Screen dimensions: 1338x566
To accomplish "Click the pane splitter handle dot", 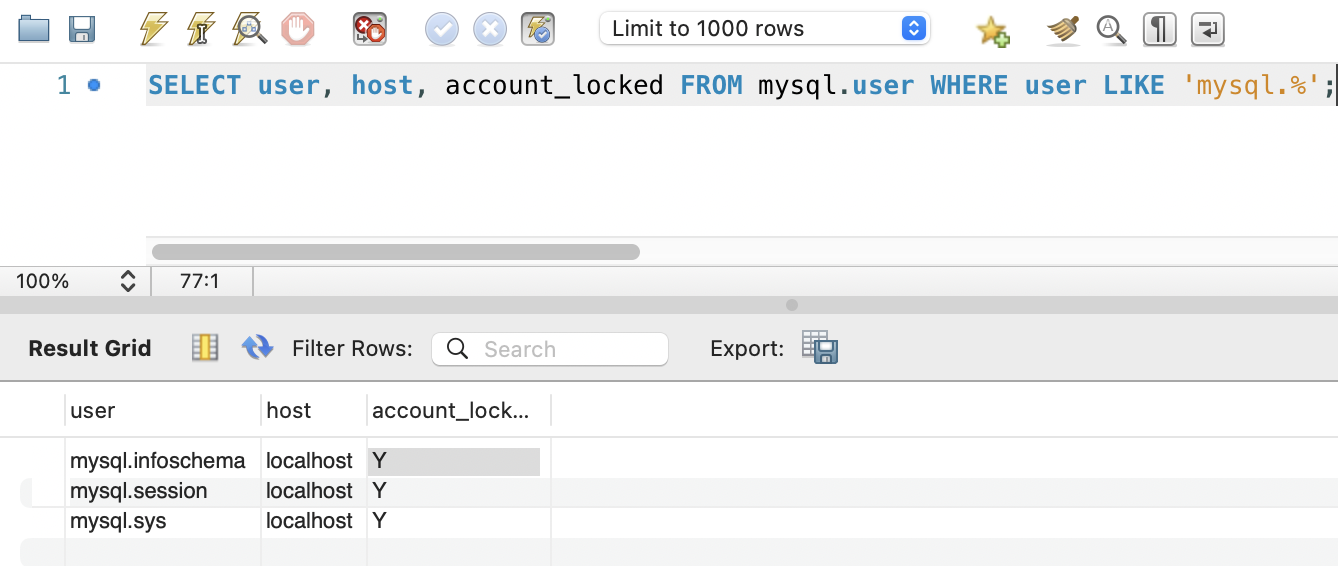I will pos(792,305).
